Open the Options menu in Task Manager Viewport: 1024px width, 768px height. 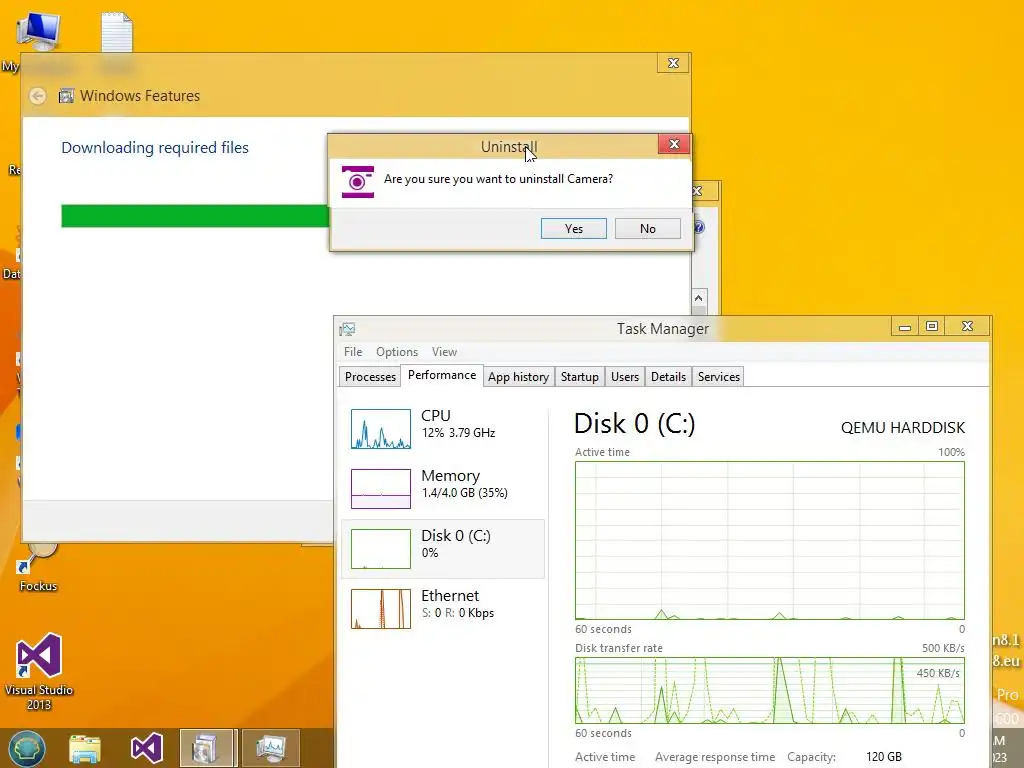click(396, 352)
